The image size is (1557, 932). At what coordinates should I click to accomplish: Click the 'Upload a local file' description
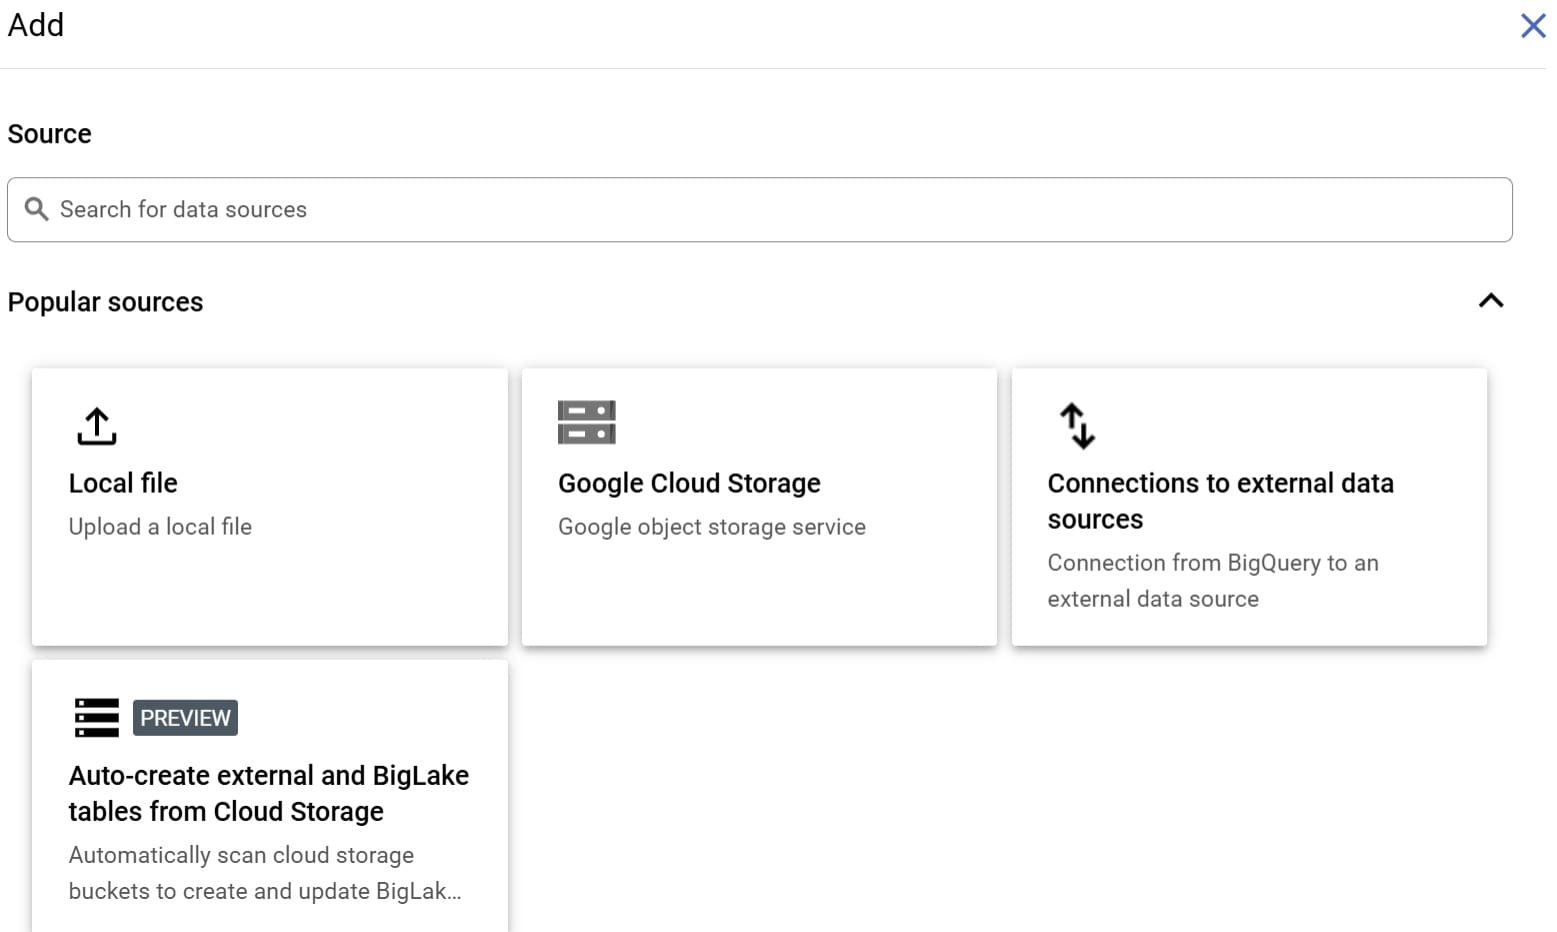[x=160, y=527]
